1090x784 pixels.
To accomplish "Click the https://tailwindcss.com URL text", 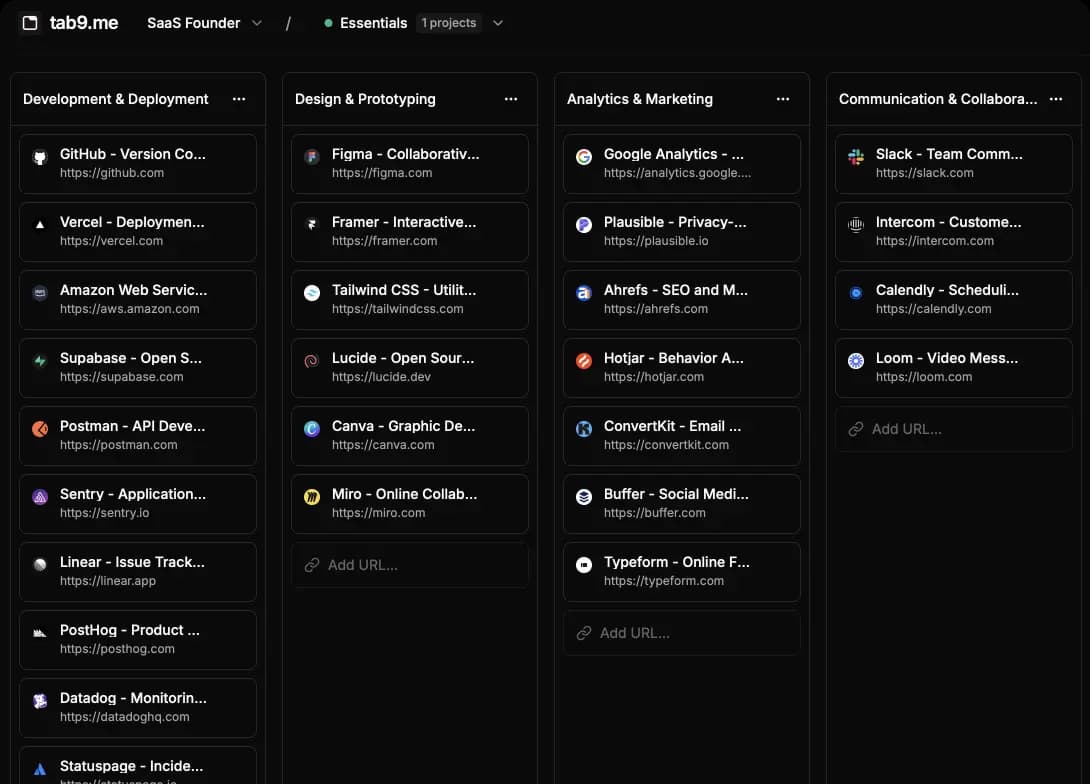I will [x=398, y=309].
